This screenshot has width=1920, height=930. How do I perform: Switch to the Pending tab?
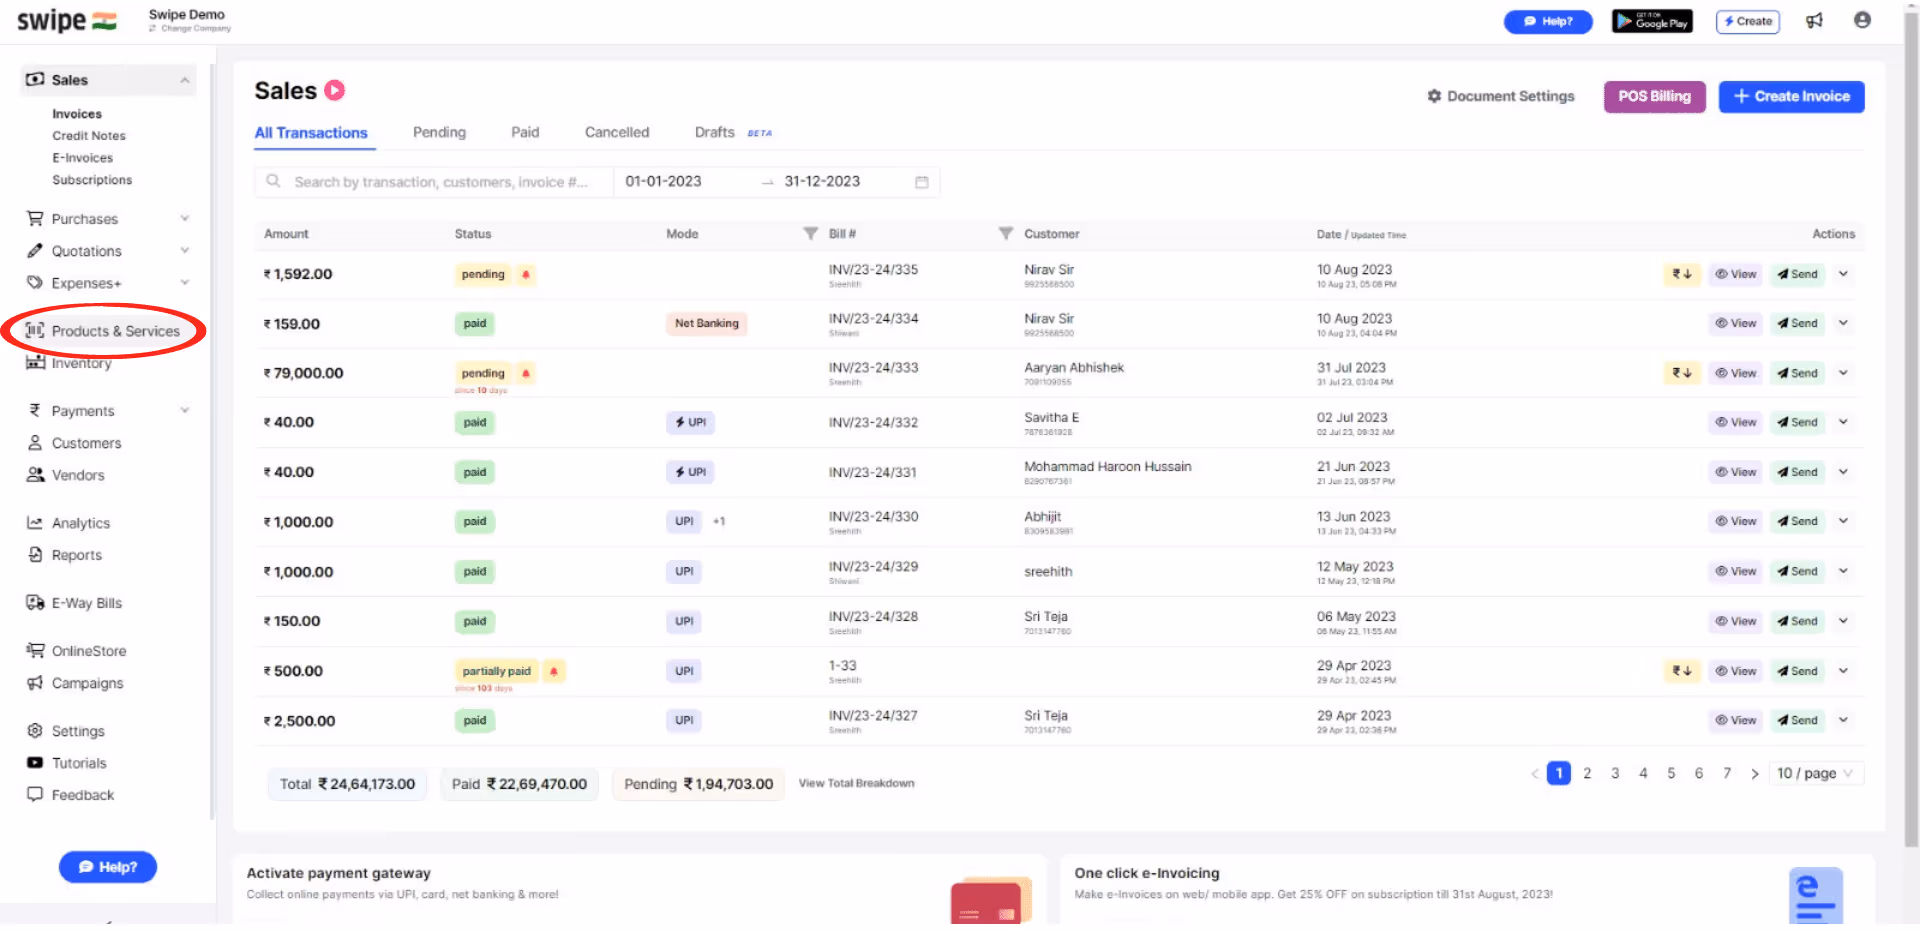coord(439,132)
